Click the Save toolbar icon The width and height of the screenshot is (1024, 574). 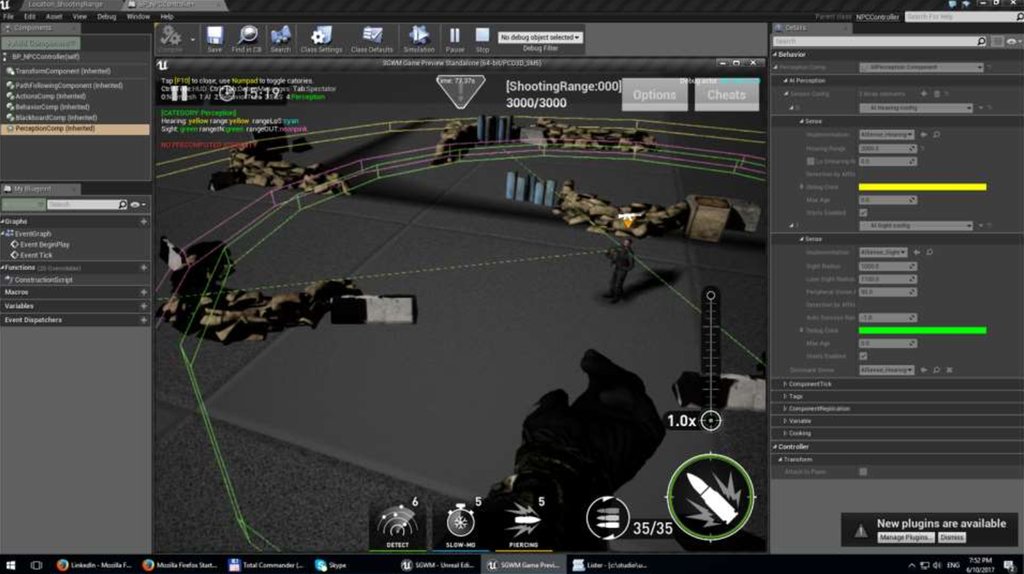(x=214, y=40)
